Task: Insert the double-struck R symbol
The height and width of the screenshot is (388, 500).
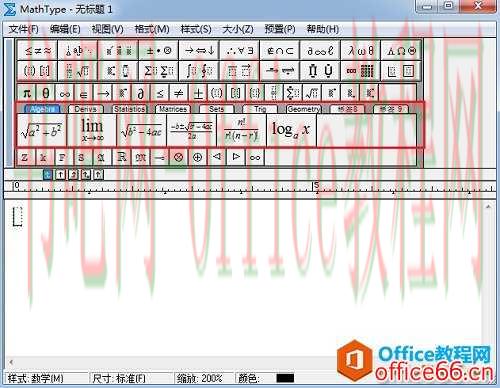Action: [x=121, y=157]
